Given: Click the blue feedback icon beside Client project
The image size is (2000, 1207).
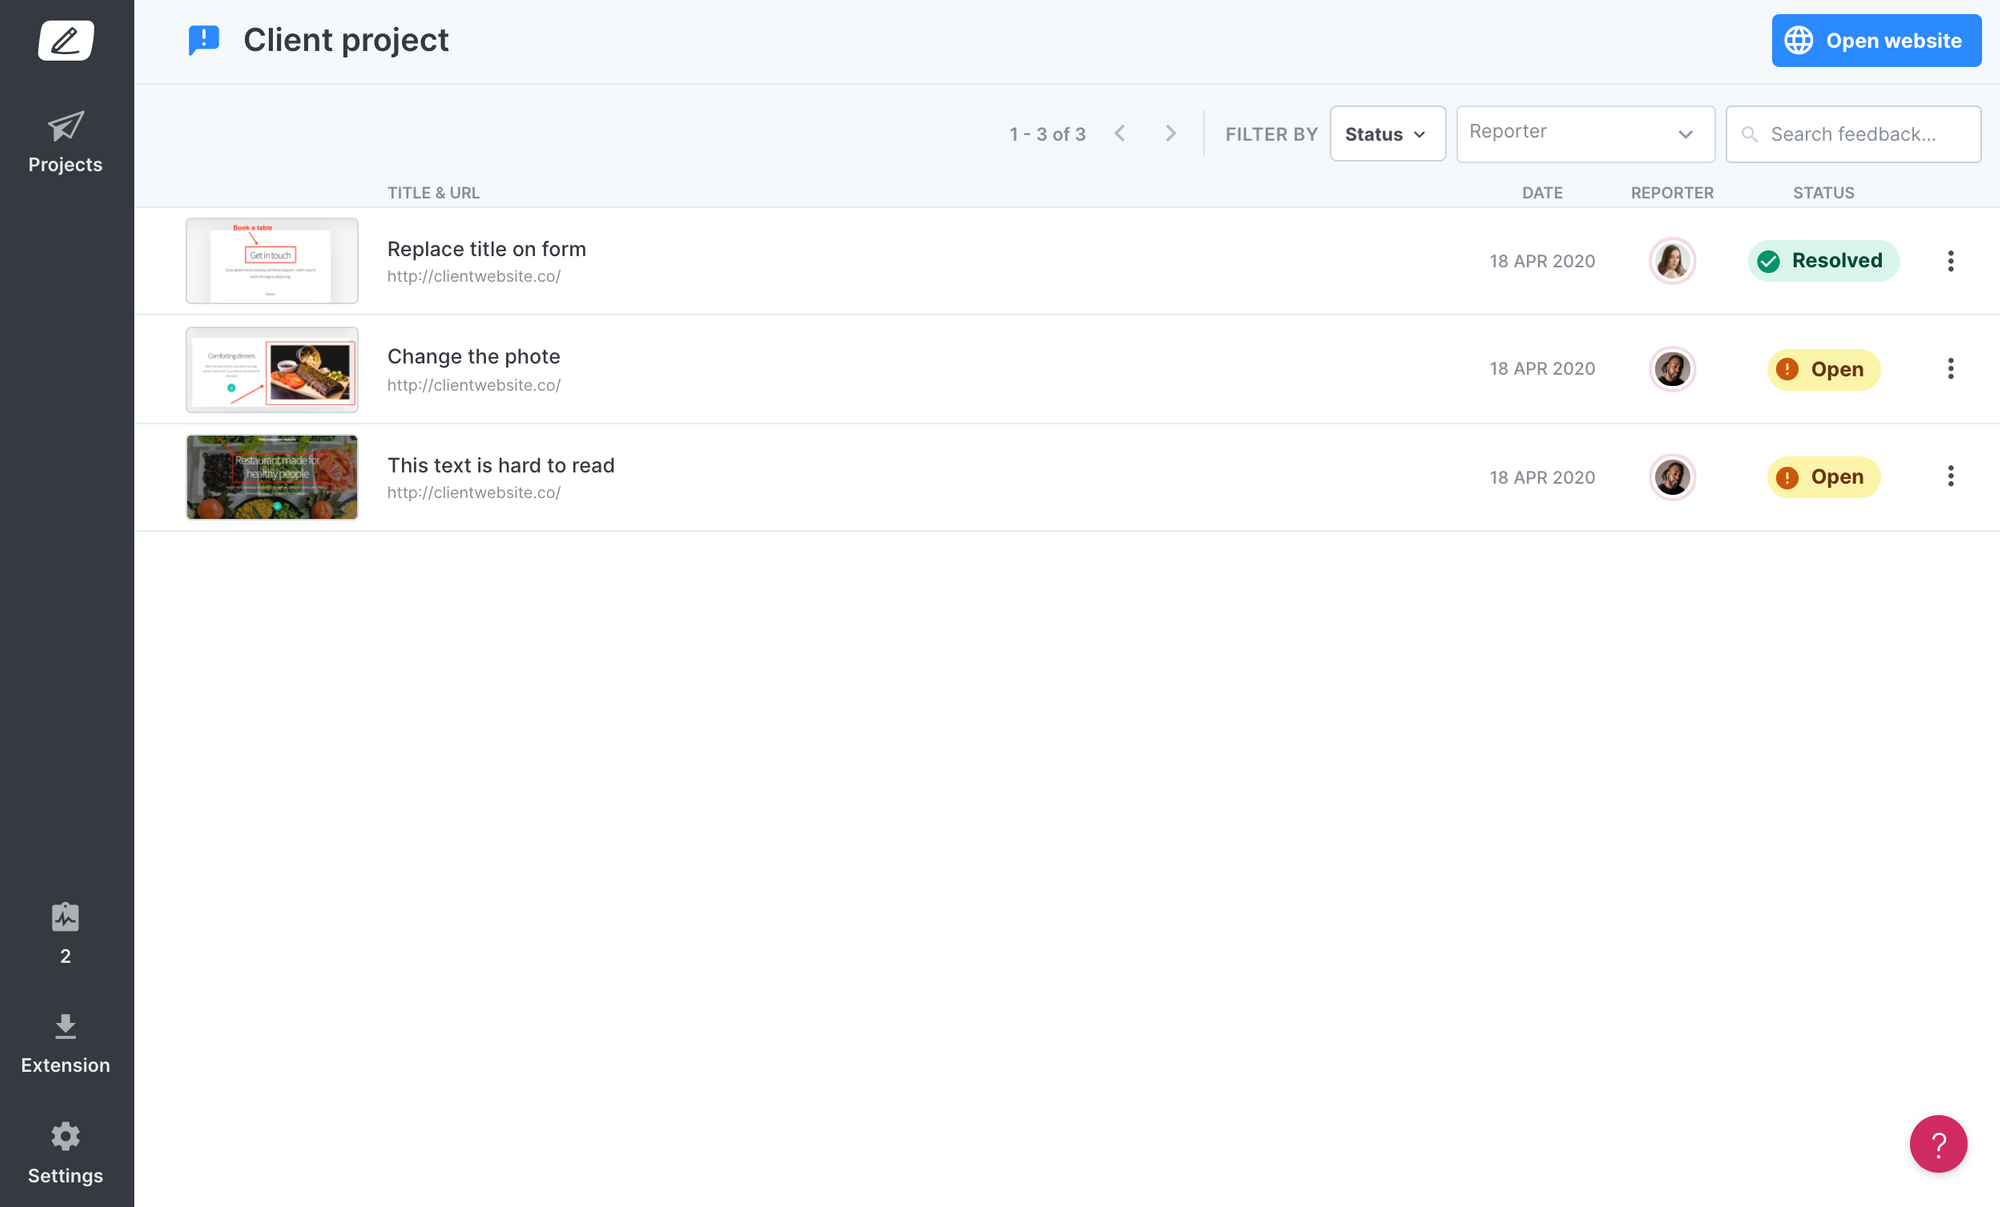Looking at the screenshot, I should tap(204, 40).
